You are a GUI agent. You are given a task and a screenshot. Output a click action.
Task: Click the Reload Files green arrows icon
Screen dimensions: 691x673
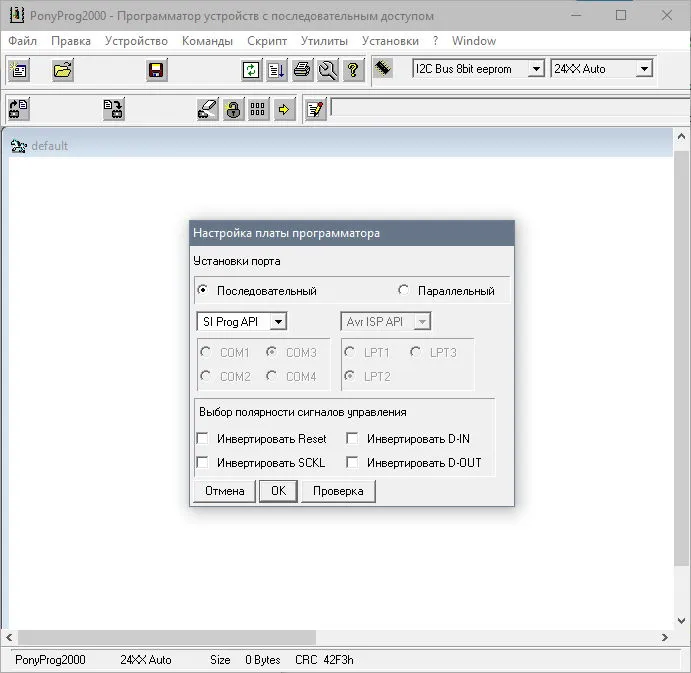point(251,70)
